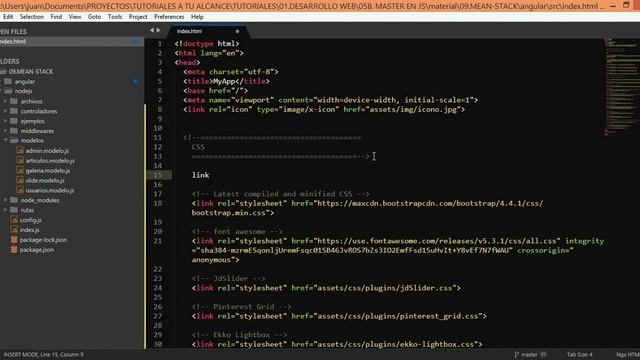Click the ekko-lightbox.css href text
The width and height of the screenshot is (640, 360).
click(x=395, y=344)
